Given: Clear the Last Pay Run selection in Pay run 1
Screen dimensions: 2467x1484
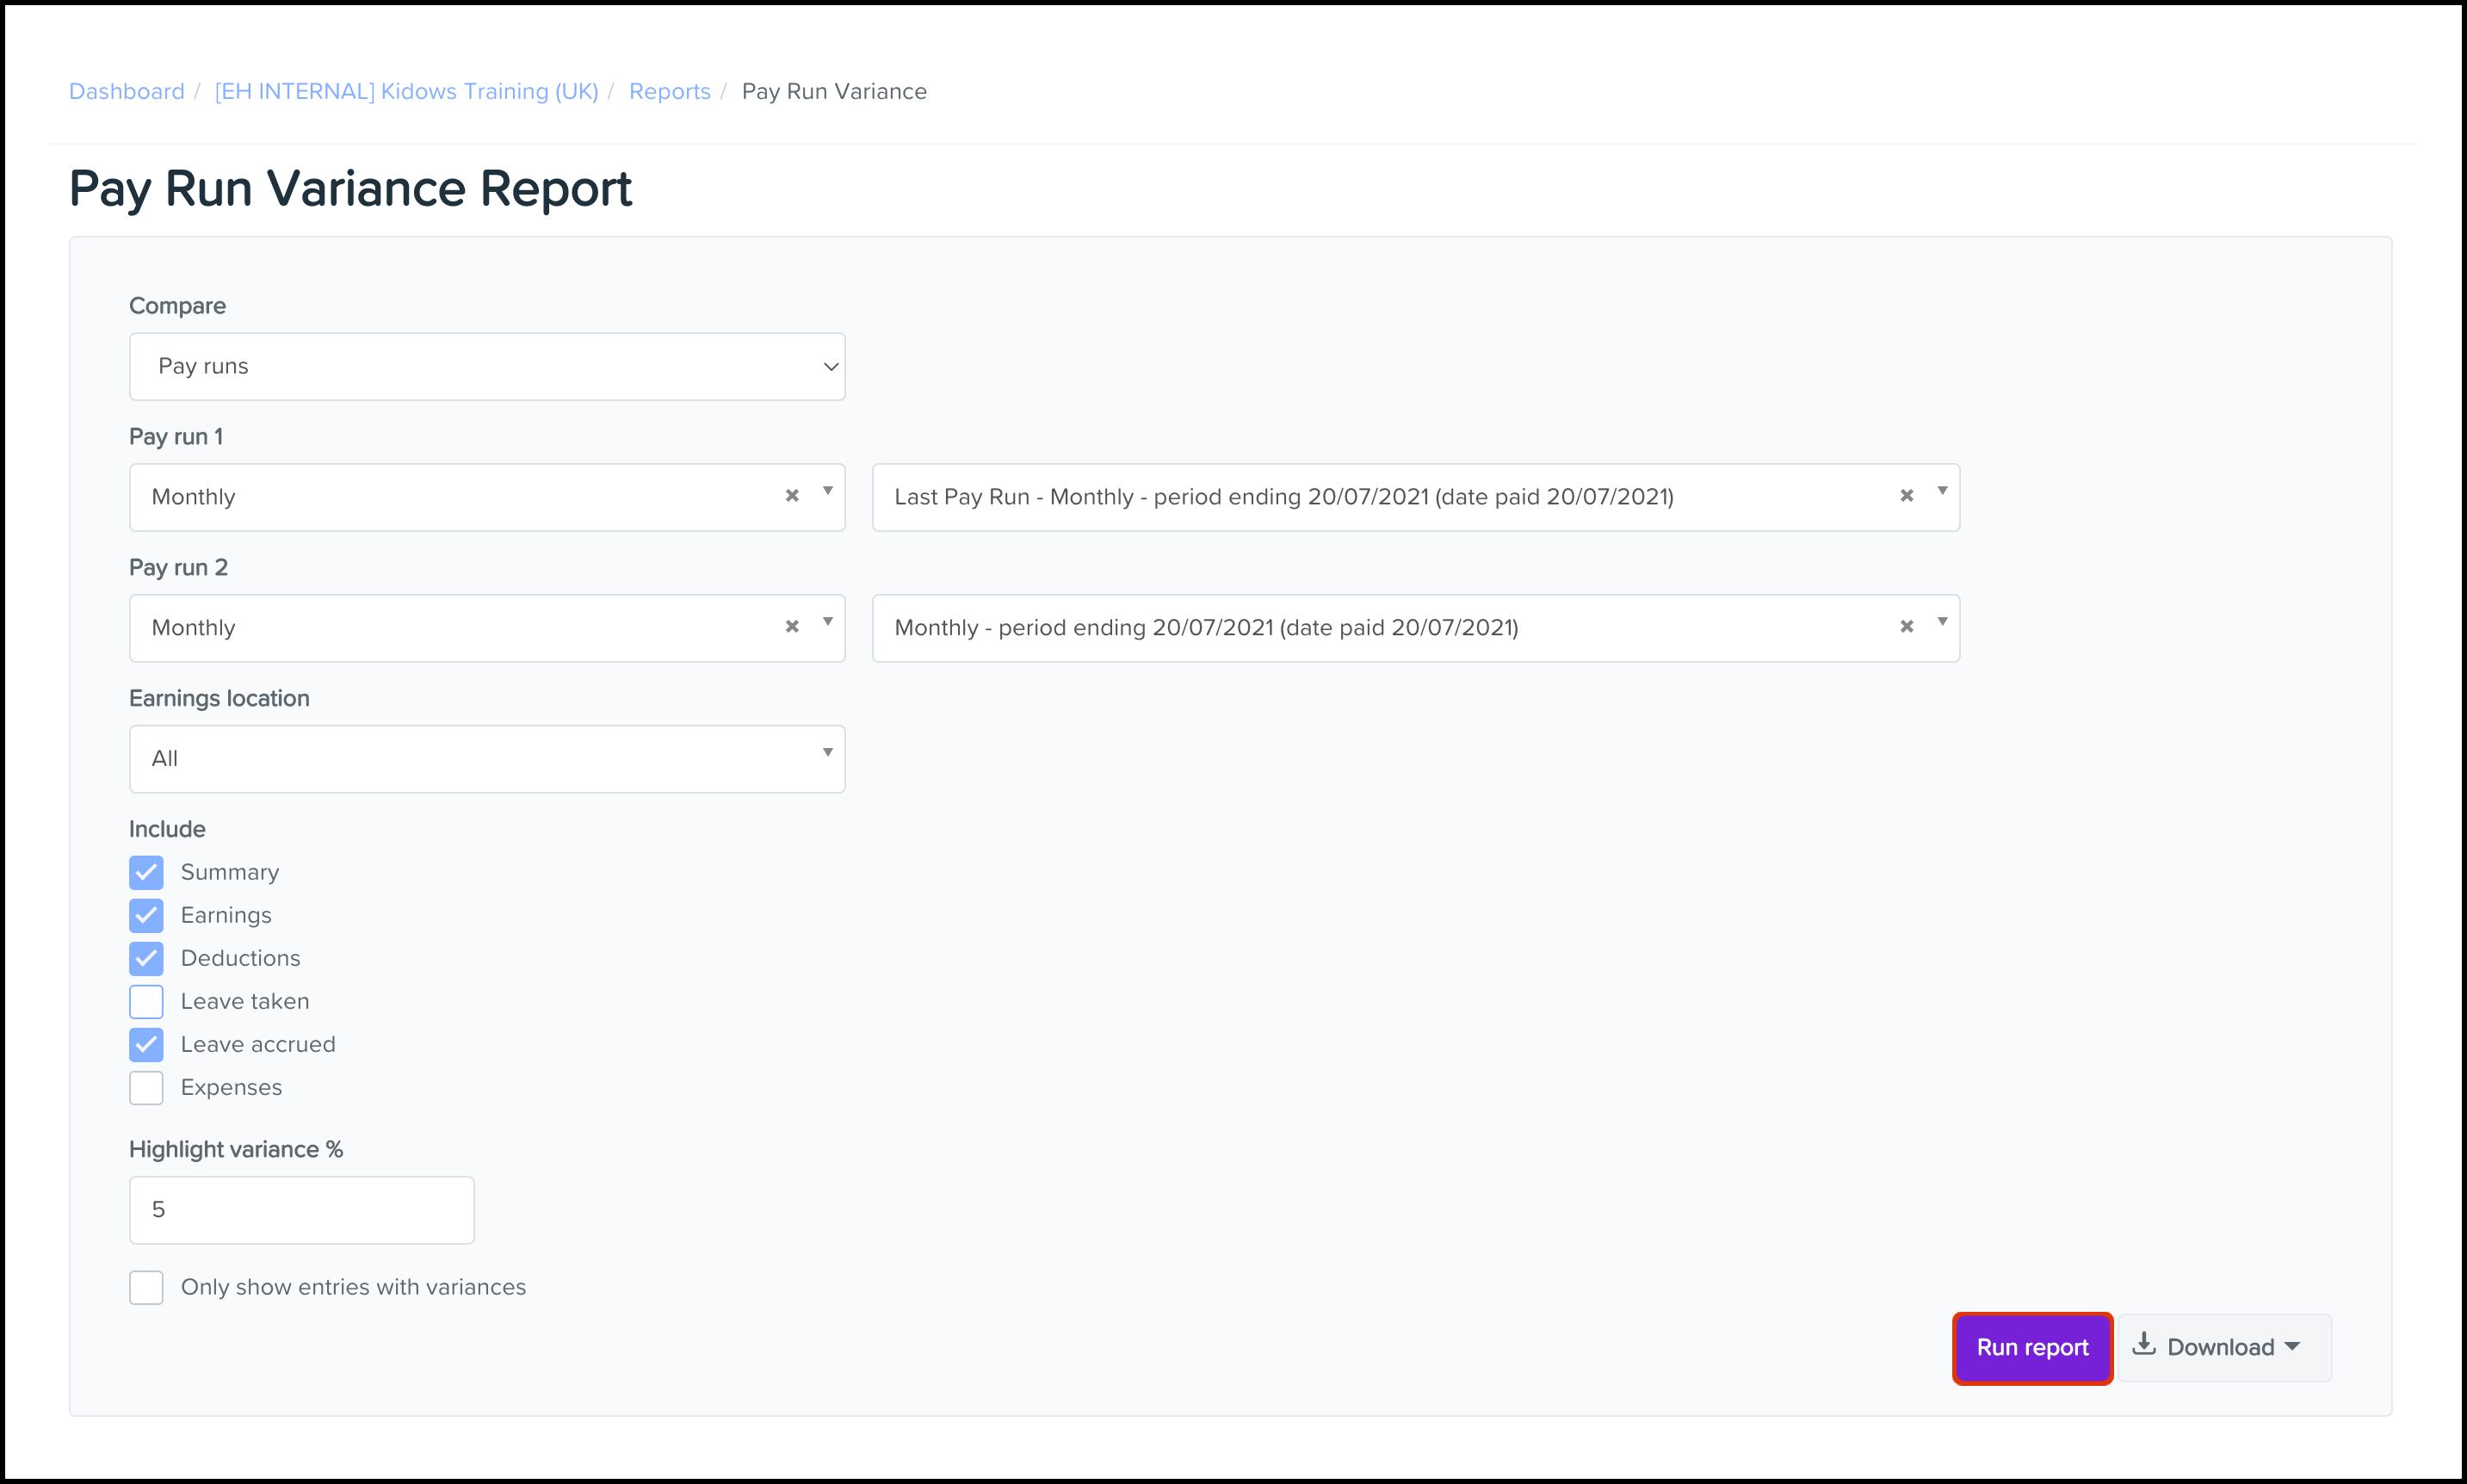Looking at the screenshot, I should tap(1906, 495).
